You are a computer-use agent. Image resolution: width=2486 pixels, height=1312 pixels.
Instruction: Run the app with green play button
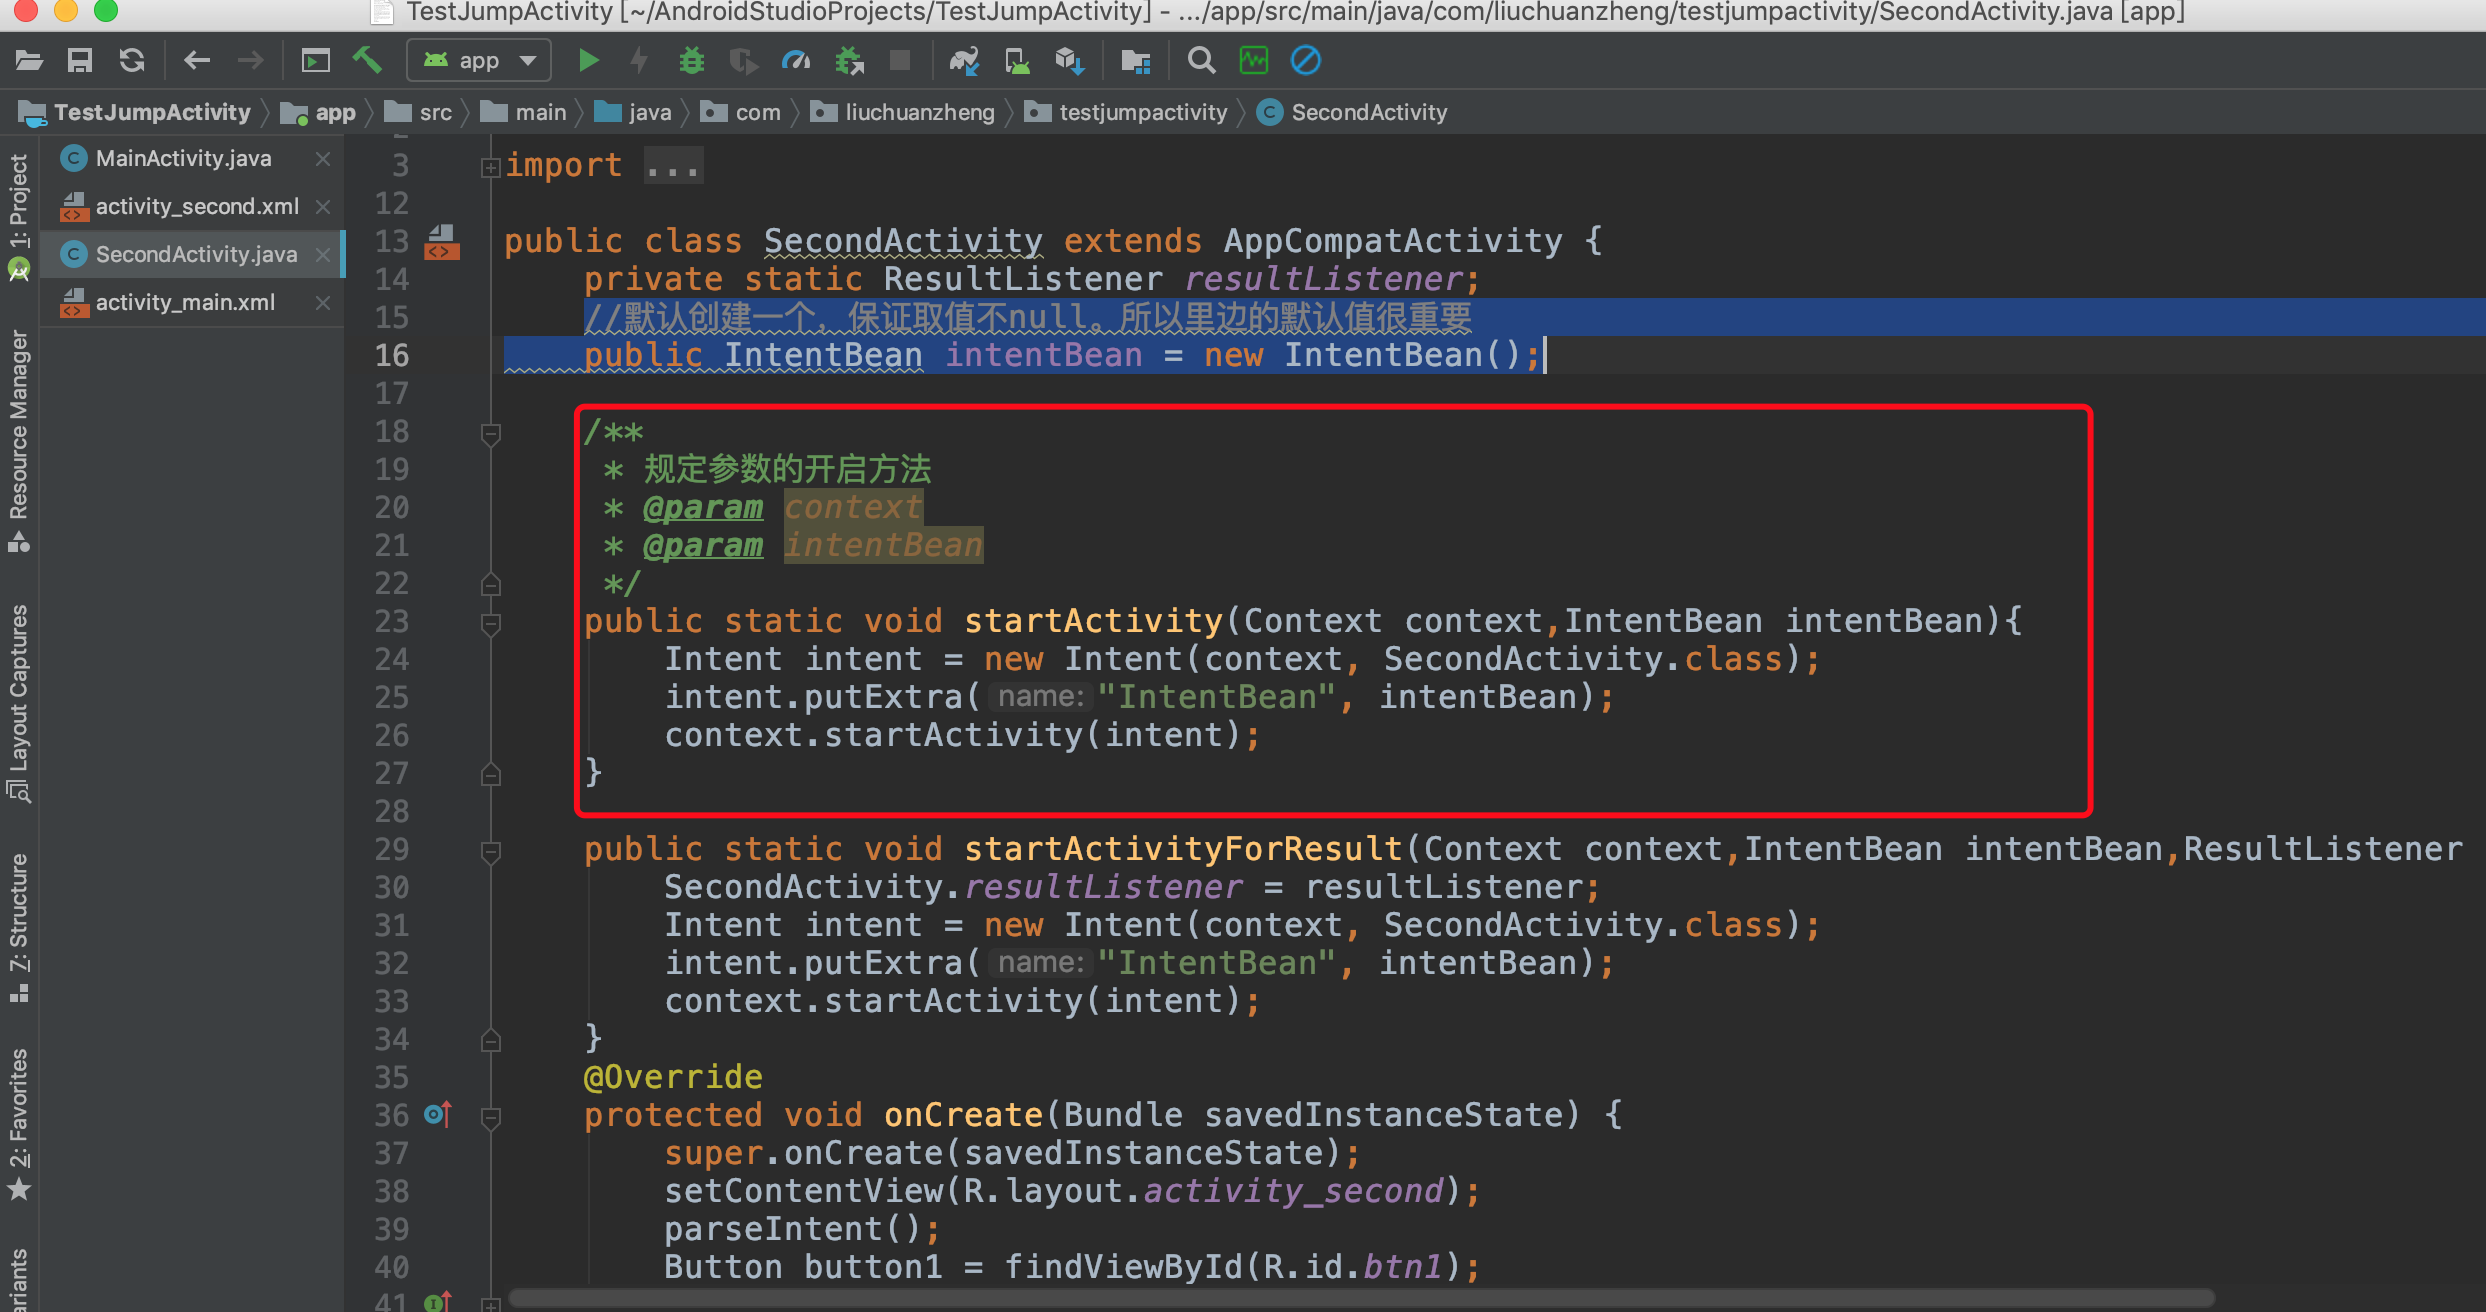588,61
